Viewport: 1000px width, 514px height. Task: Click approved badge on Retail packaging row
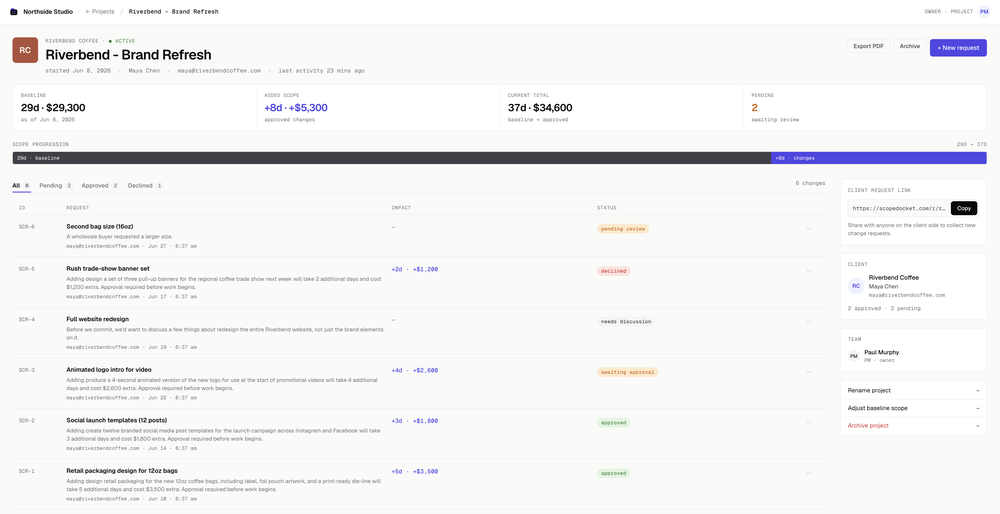(614, 473)
